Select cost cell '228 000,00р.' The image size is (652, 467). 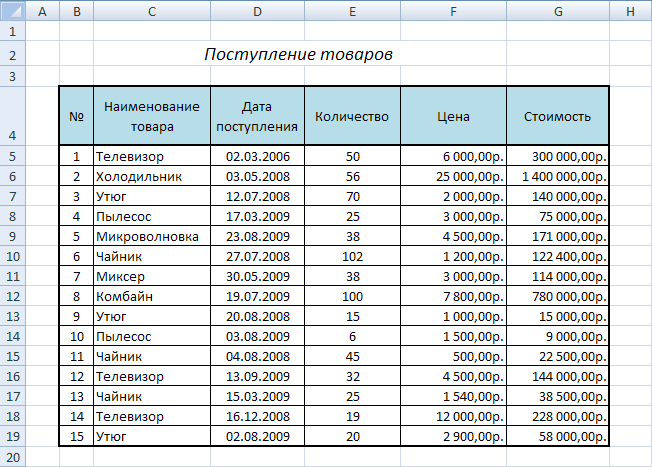click(558, 416)
